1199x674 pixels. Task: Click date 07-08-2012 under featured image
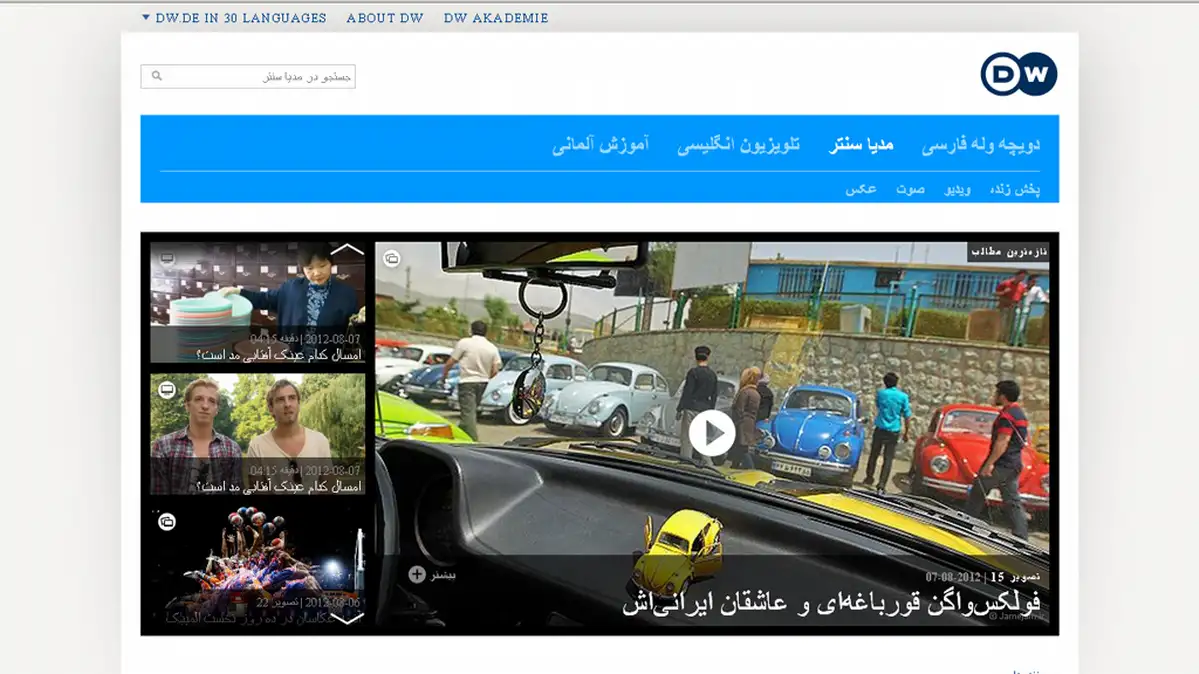tap(952, 577)
